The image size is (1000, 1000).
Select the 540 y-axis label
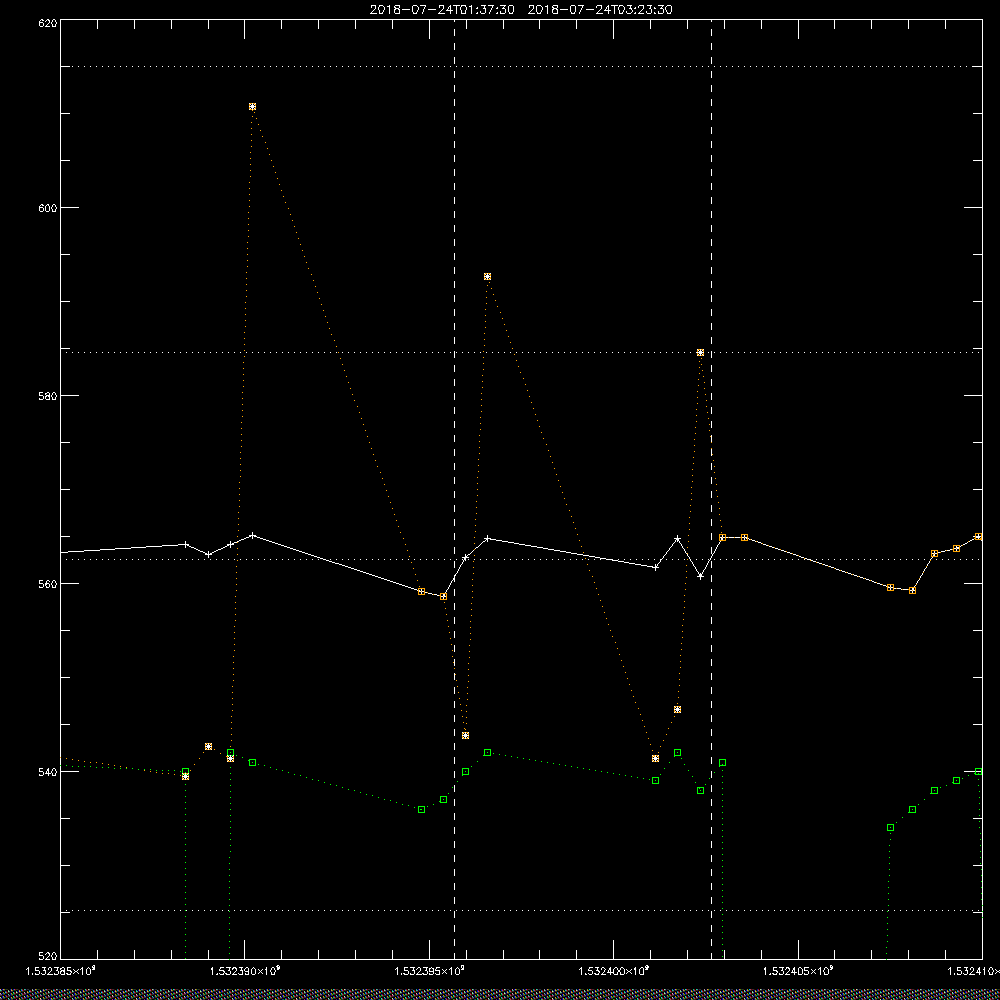[x=48, y=772]
